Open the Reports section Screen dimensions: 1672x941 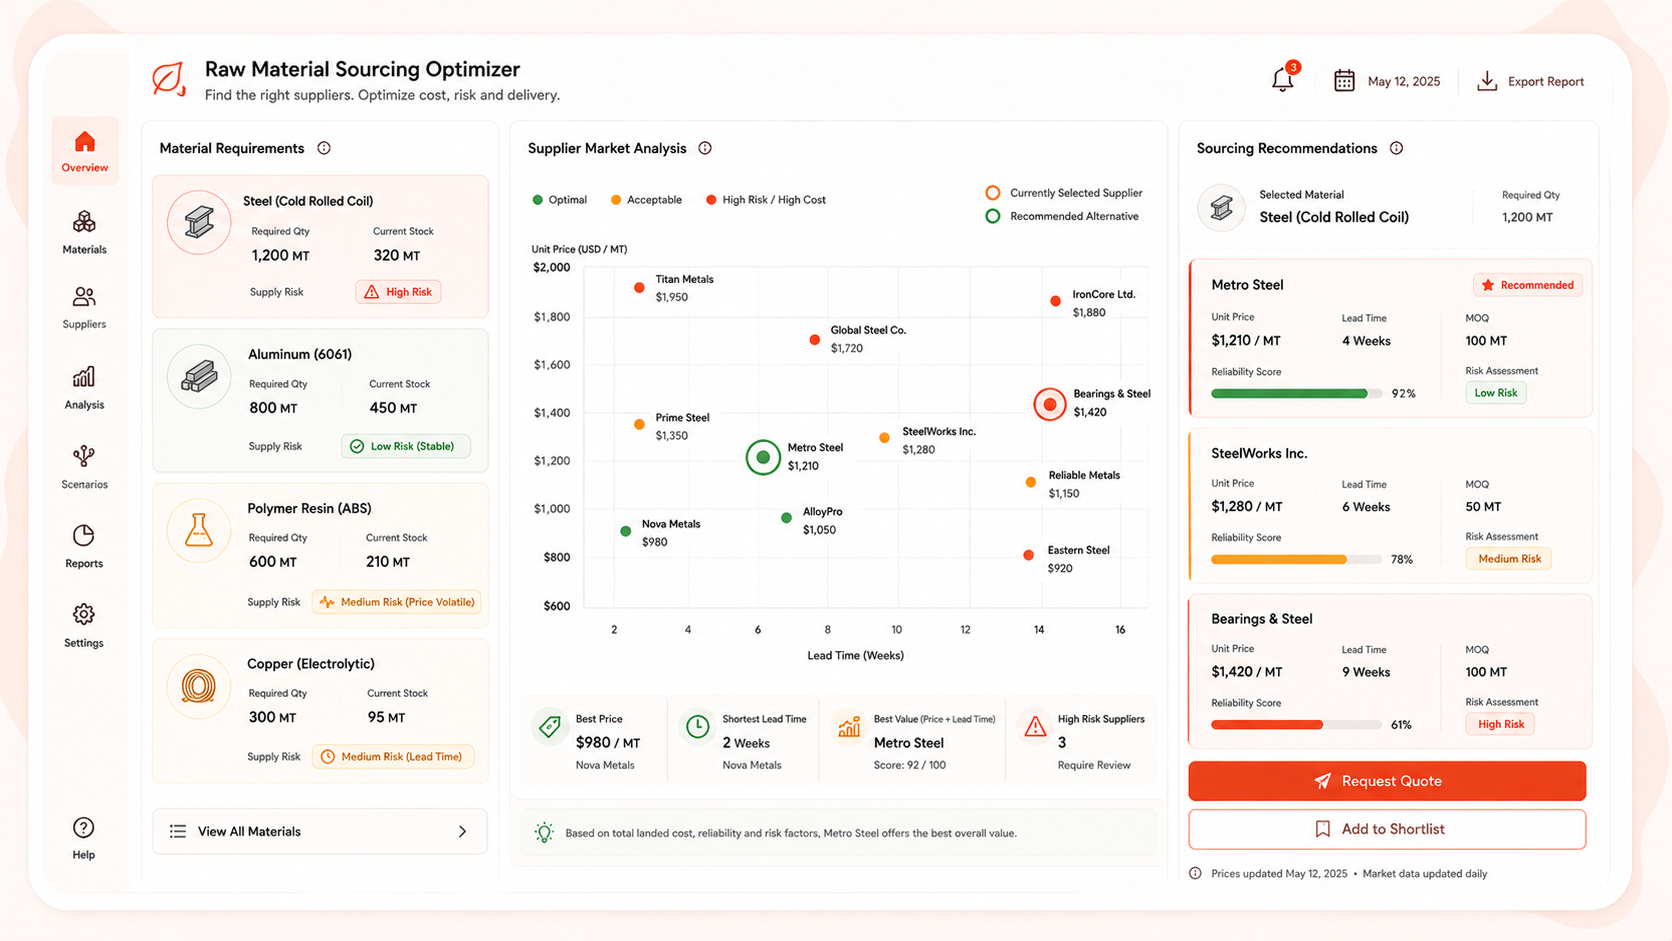pyautogui.click(x=84, y=546)
